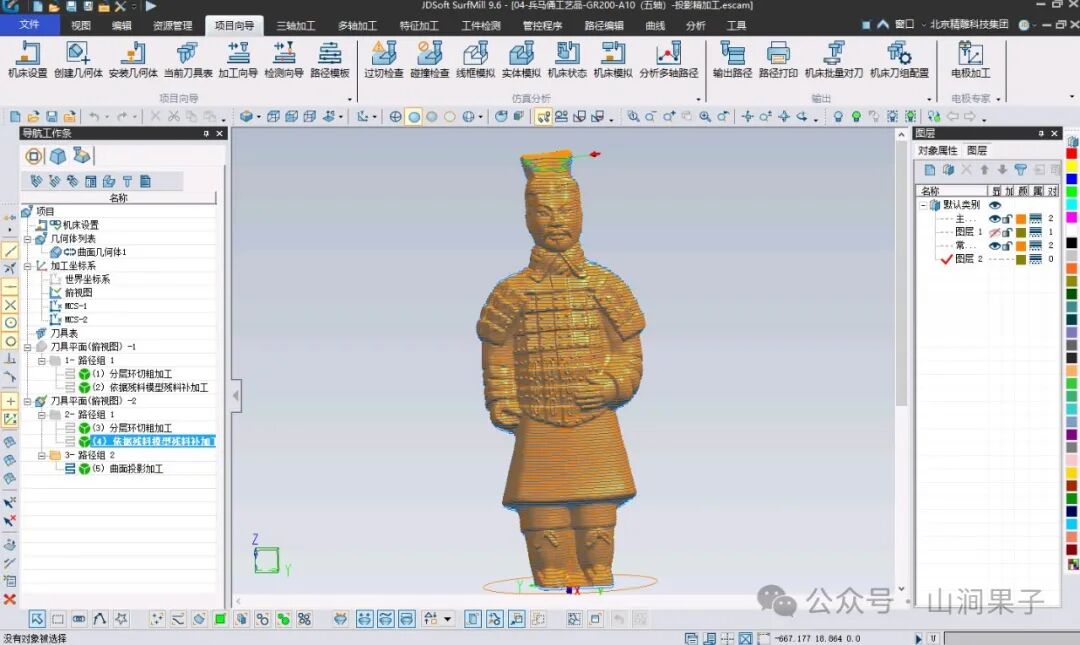Click the Play arrow in title bar
The width and height of the screenshot is (1080, 645).
point(151,6)
